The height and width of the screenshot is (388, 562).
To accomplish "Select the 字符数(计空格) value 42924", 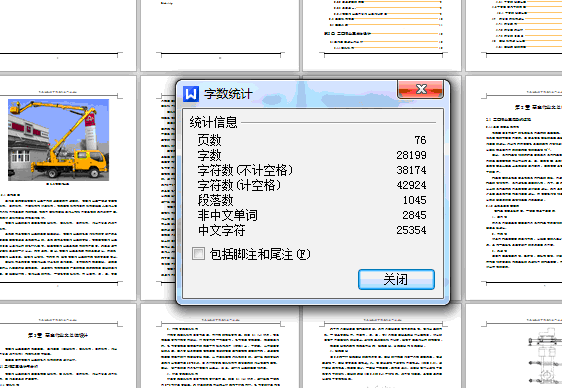I will point(411,185).
